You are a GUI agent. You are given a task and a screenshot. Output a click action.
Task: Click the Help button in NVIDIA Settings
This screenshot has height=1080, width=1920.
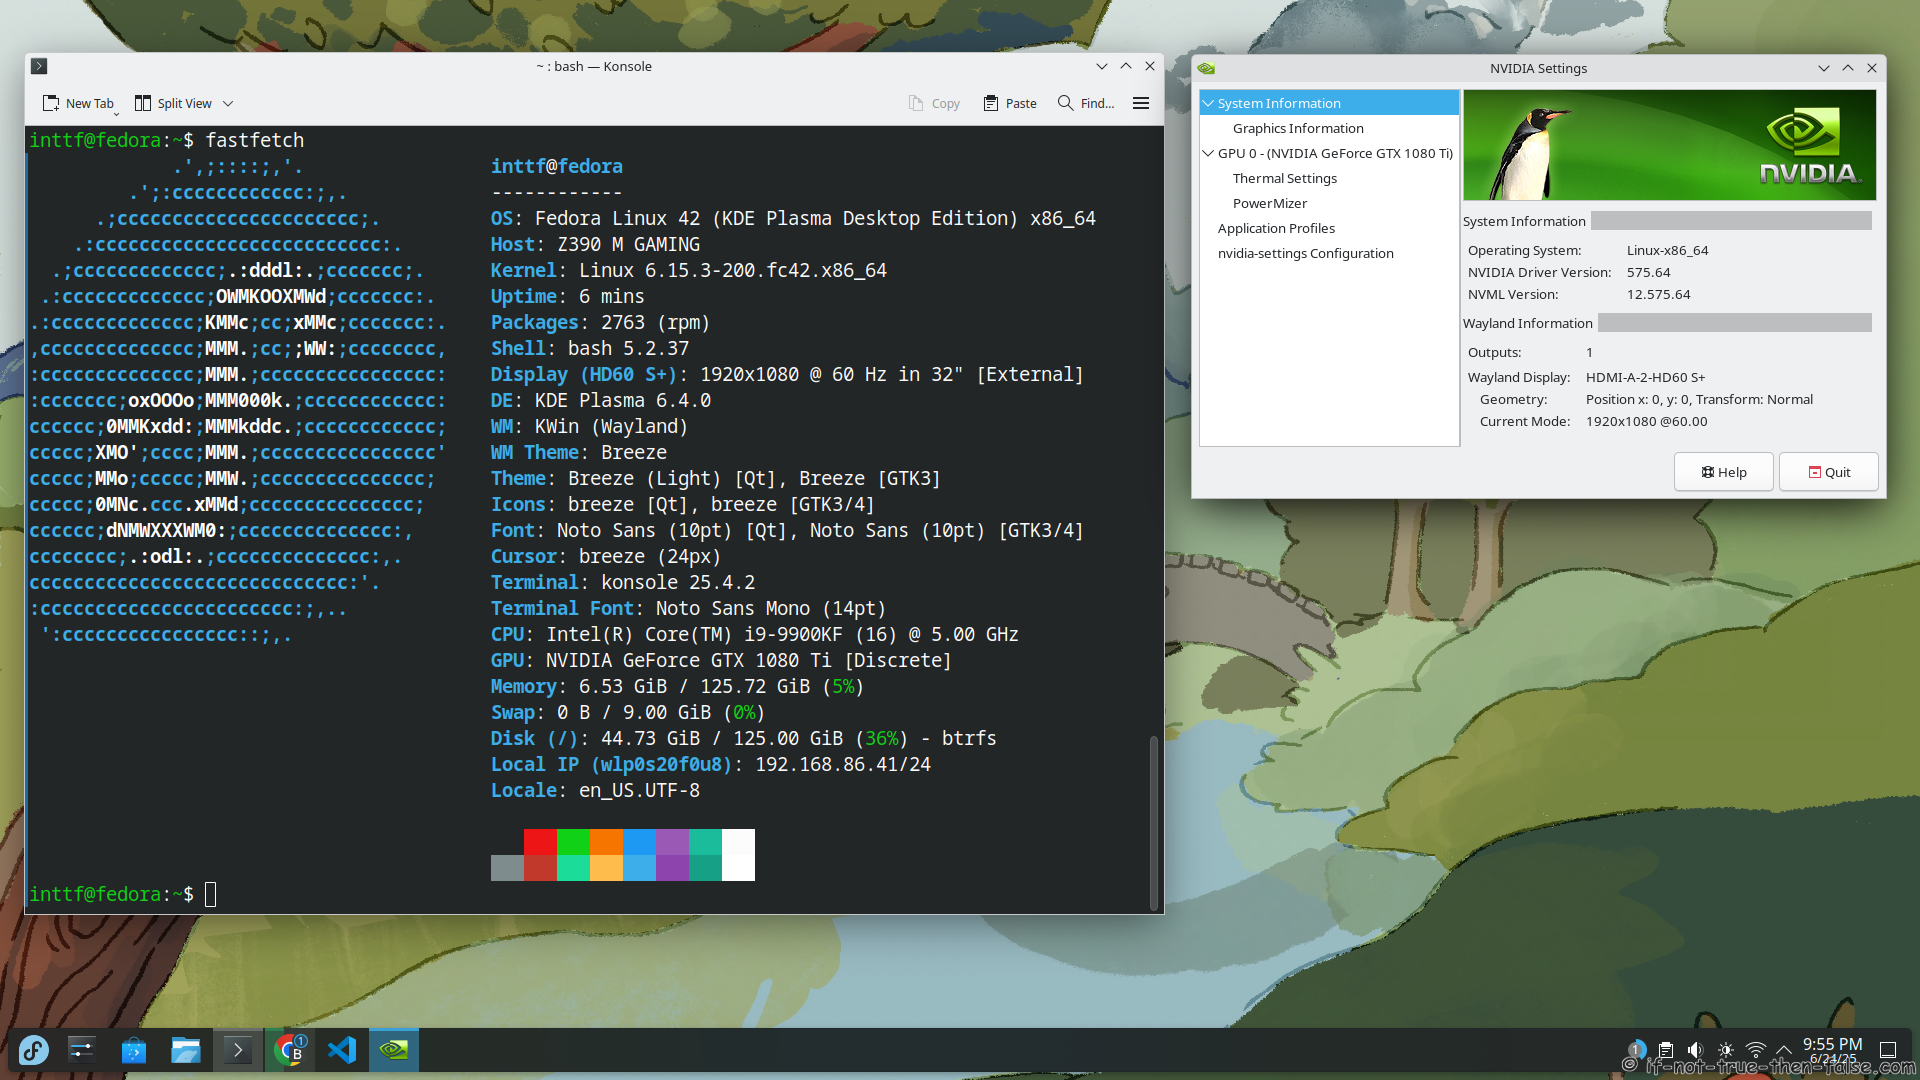[1723, 472]
